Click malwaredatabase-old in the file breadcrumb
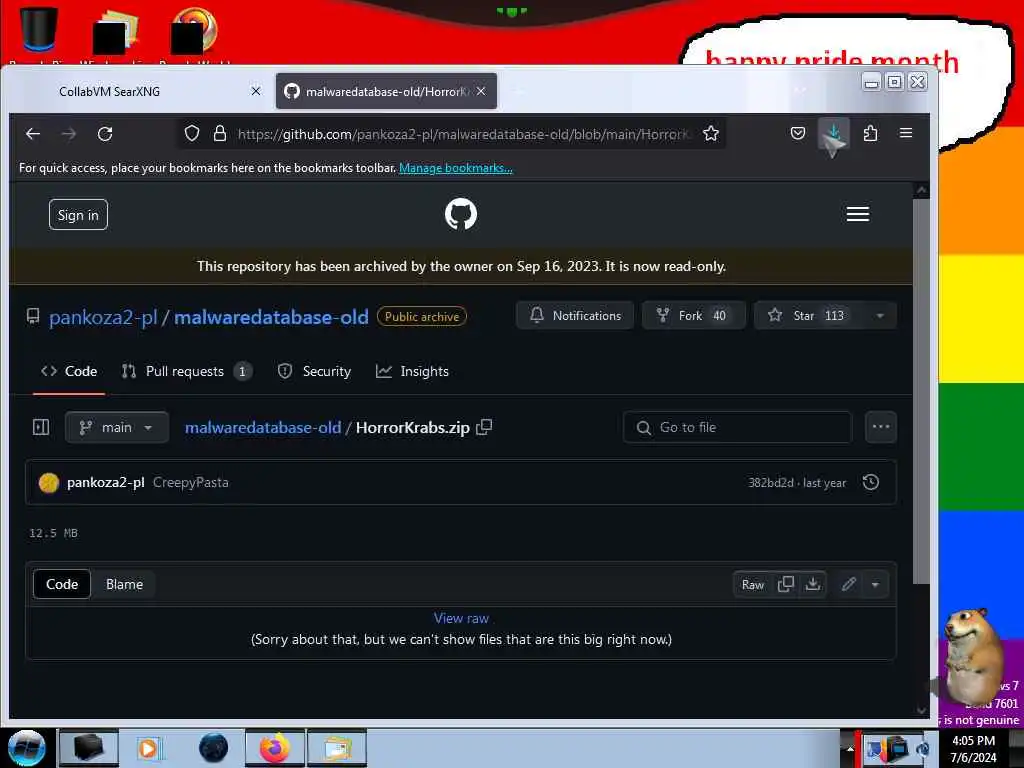 (263, 427)
